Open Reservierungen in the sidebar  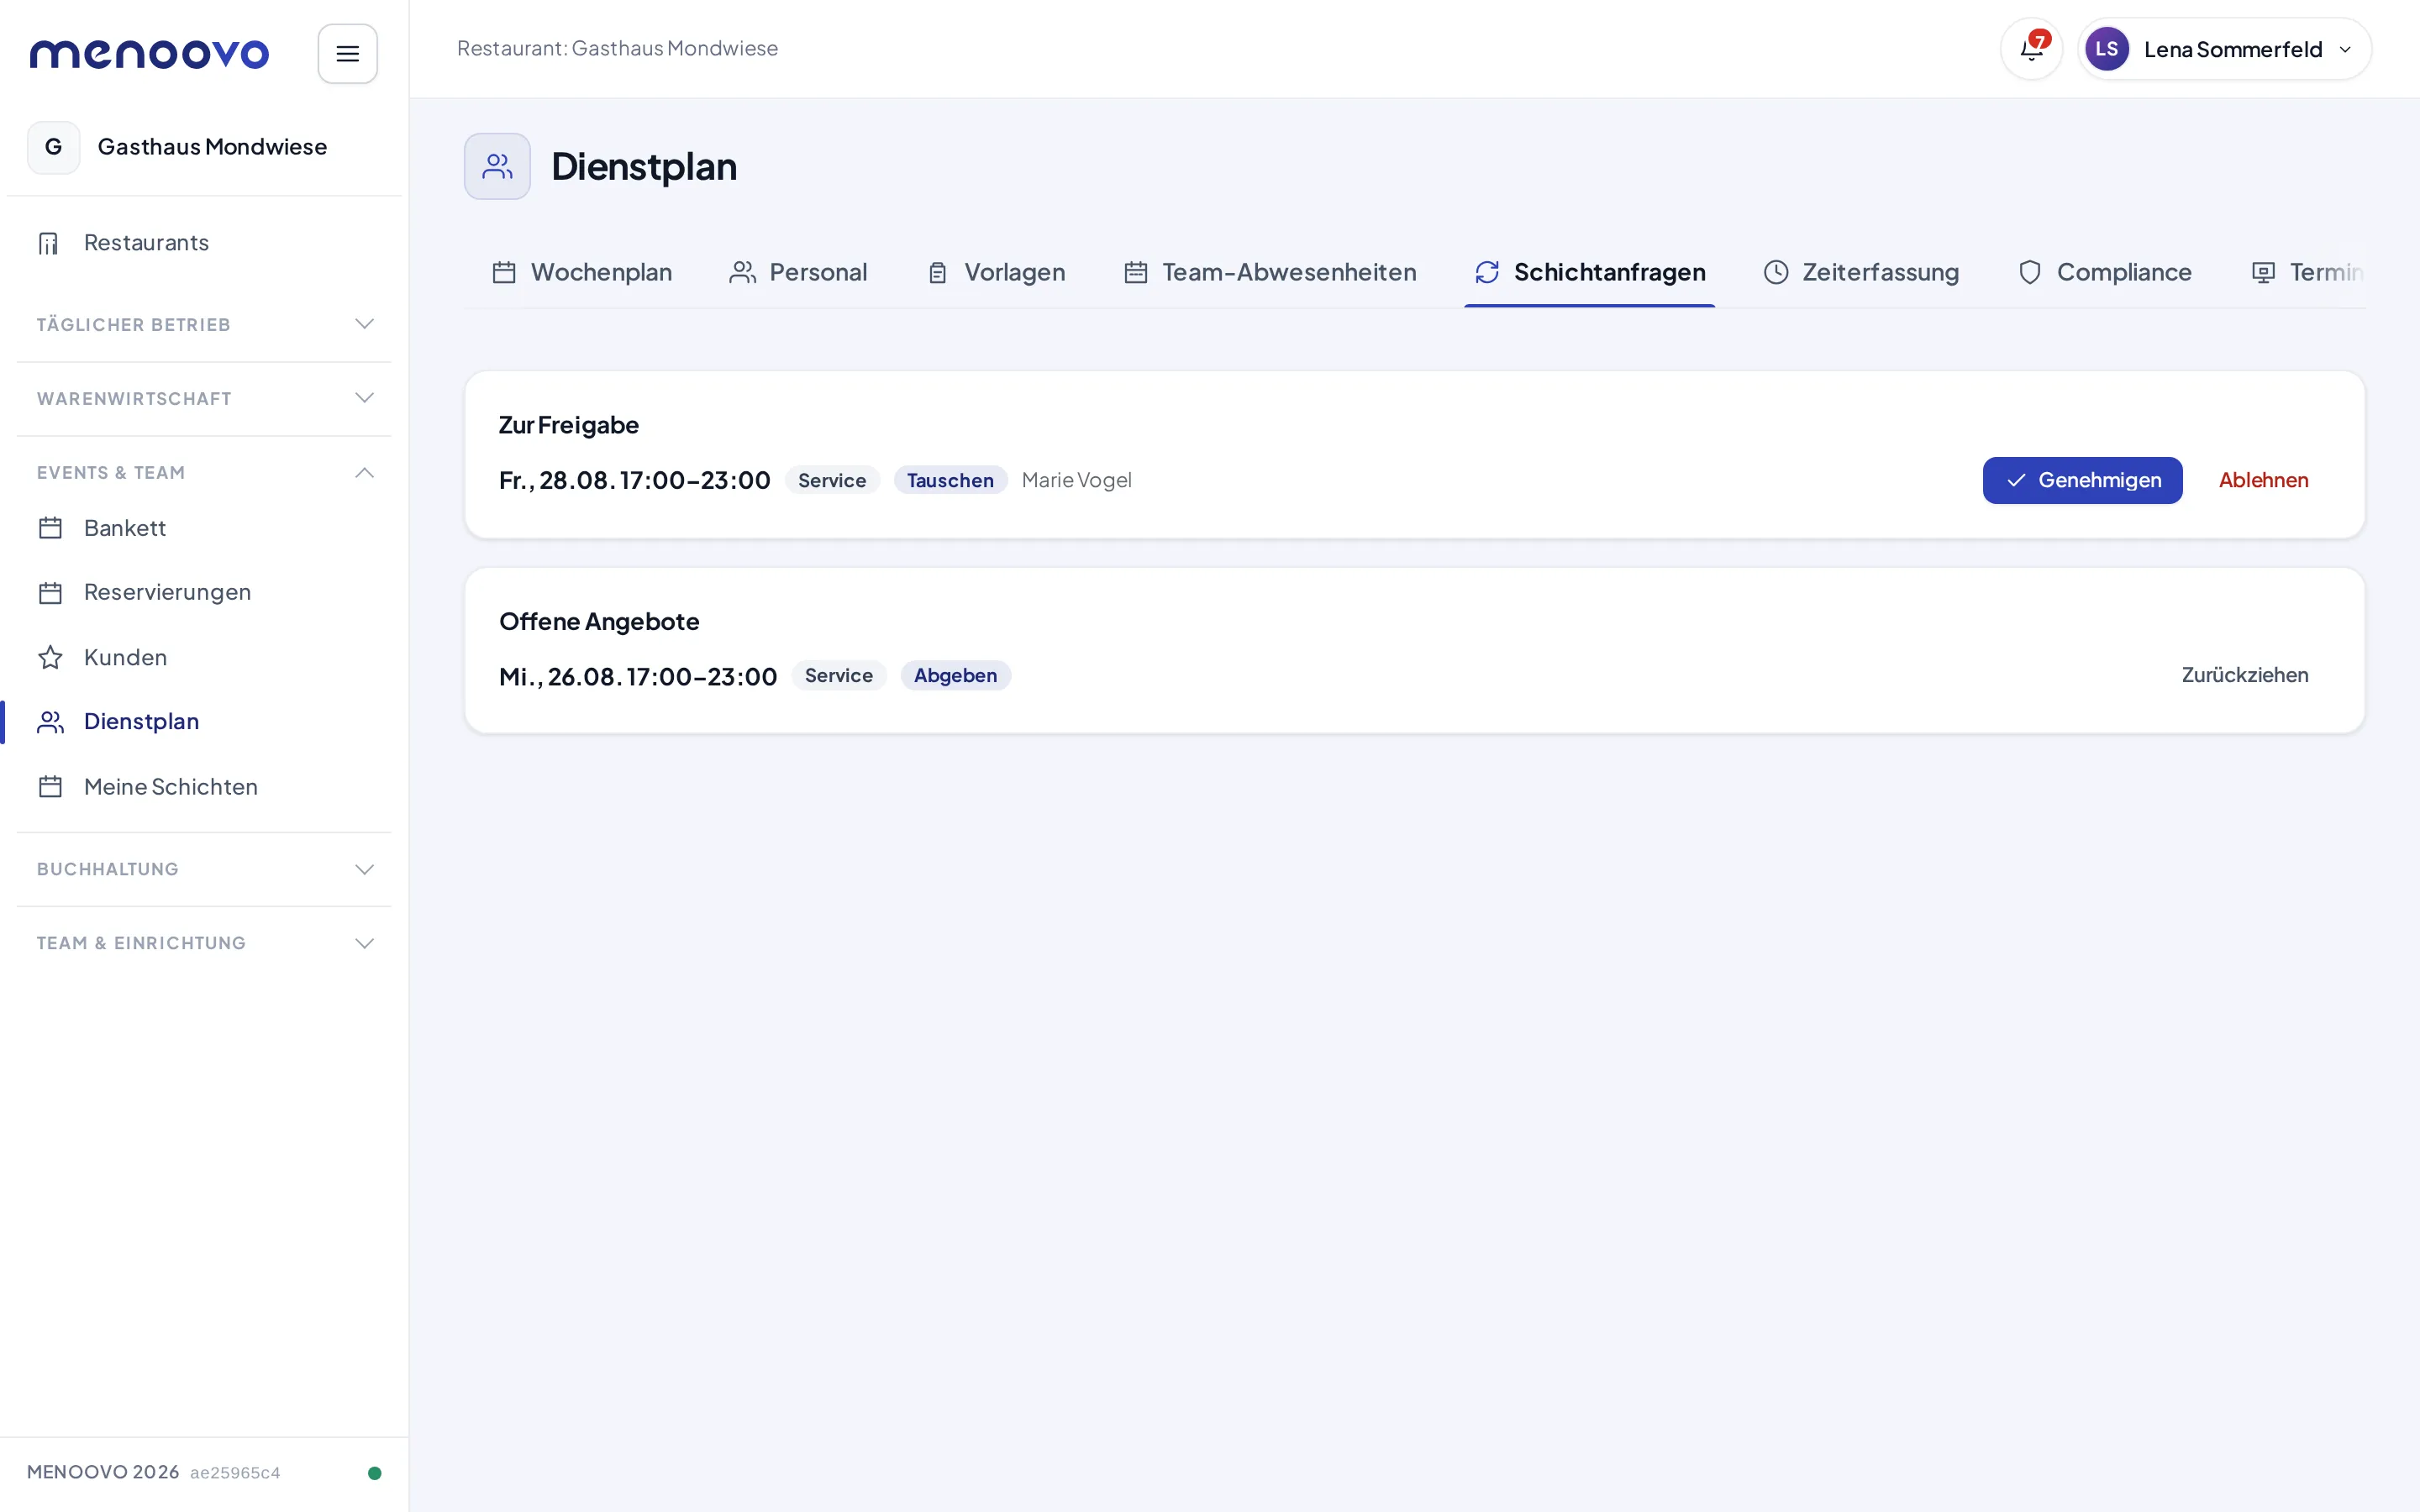click(204, 593)
